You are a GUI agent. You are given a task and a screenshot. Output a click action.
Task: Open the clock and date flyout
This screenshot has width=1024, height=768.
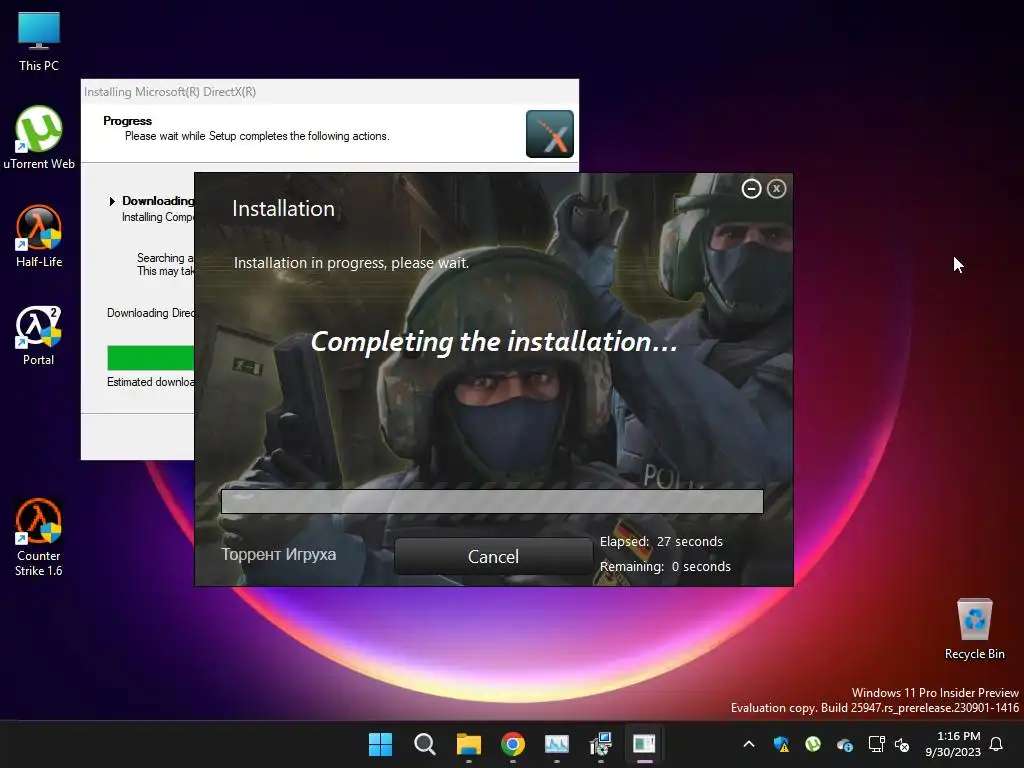click(953, 744)
